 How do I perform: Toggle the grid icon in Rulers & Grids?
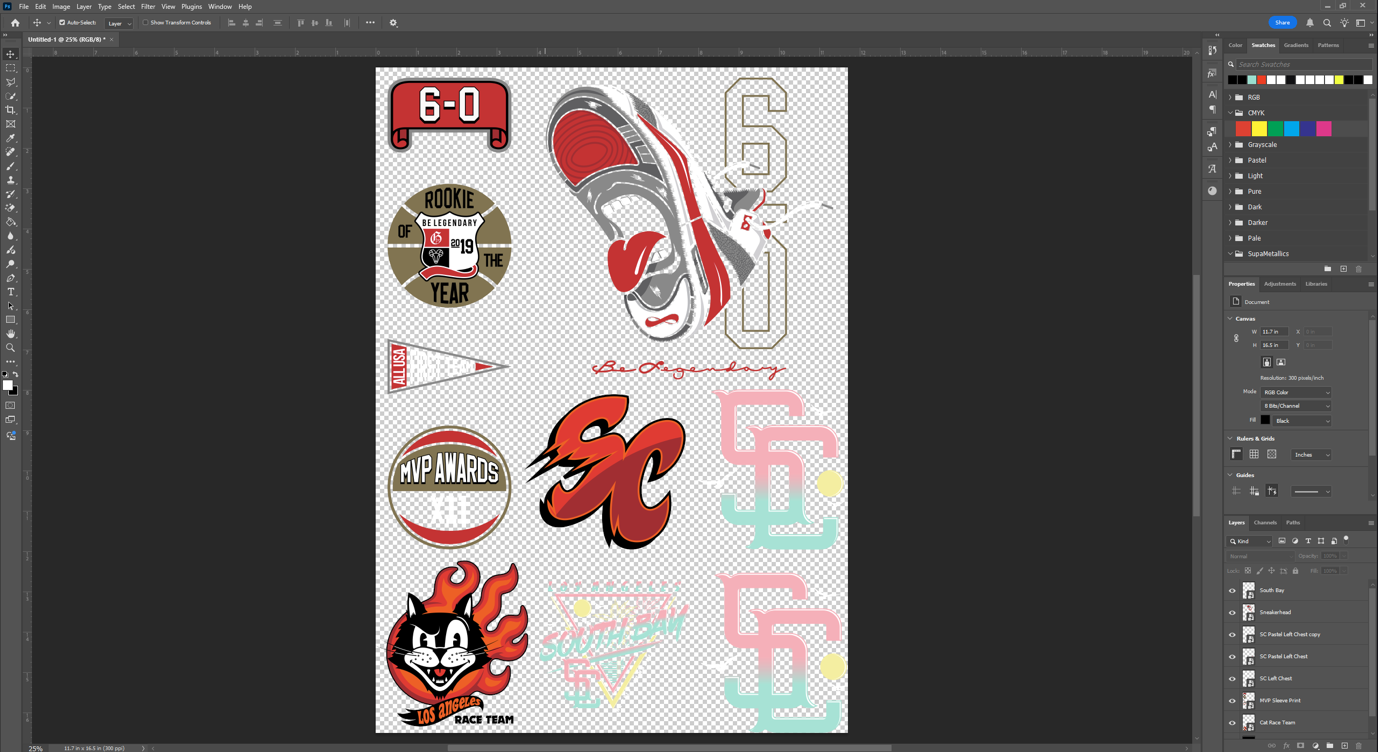(x=1254, y=454)
